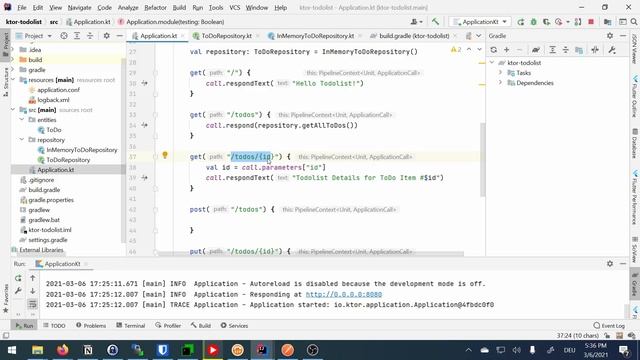Expand all nodes in the Gradle panel
Viewport: 640px width, 360px height.
click(552, 50)
